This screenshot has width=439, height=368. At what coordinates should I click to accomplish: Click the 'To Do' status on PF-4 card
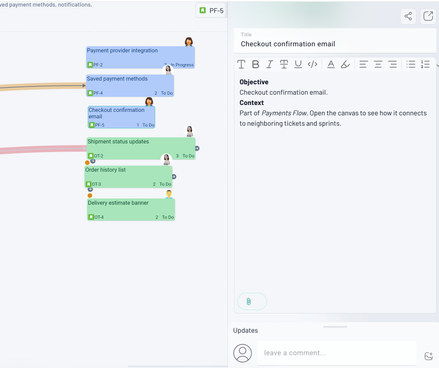point(167,93)
